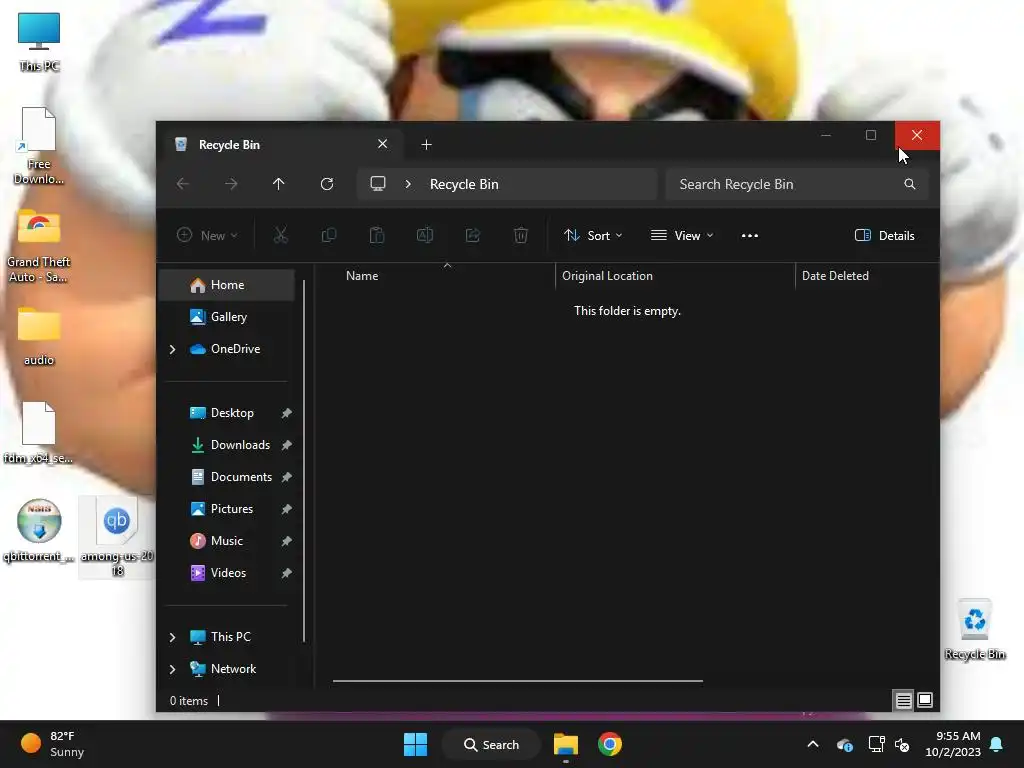This screenshot has width=1024, height=768.
Task: Click the Rename icon in toolbar
Action: coord(425,235)
